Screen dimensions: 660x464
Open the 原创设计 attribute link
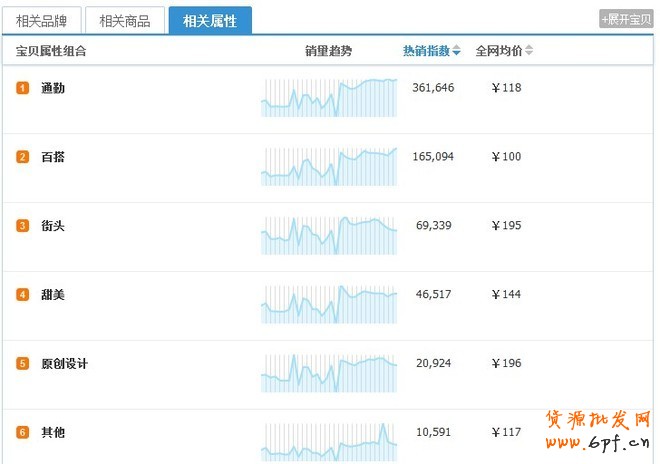coord(65,364)
